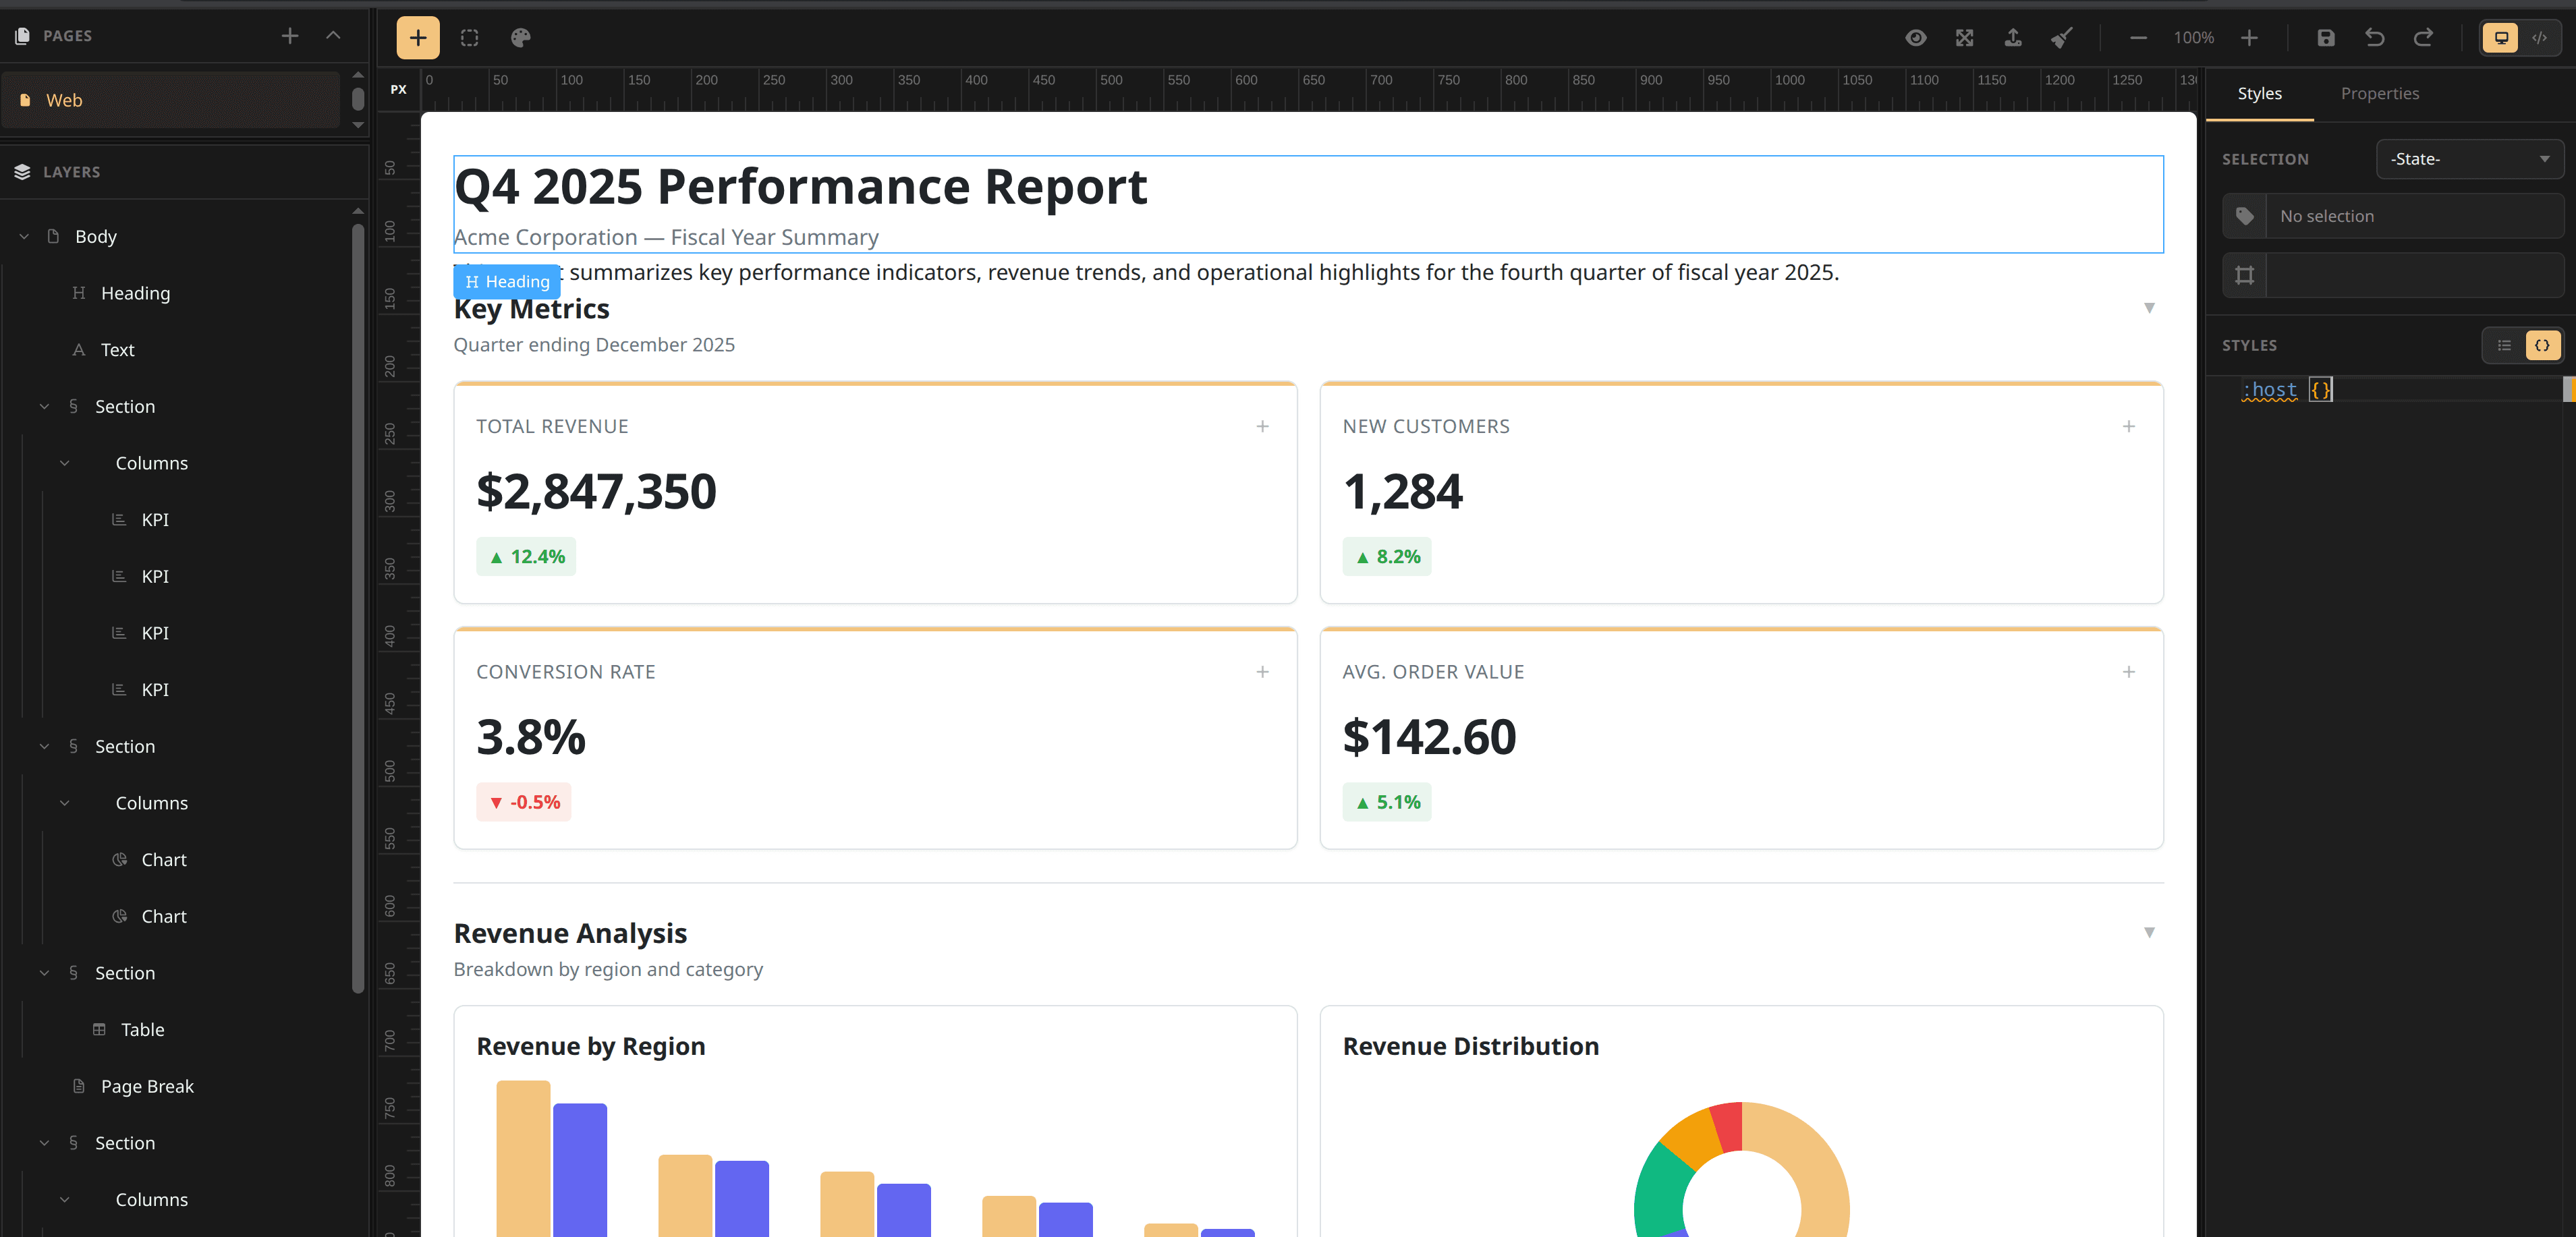Click the plus on Avg. Order Value card
The width and height of the screenshot is (2576, 1237).
2129,672
